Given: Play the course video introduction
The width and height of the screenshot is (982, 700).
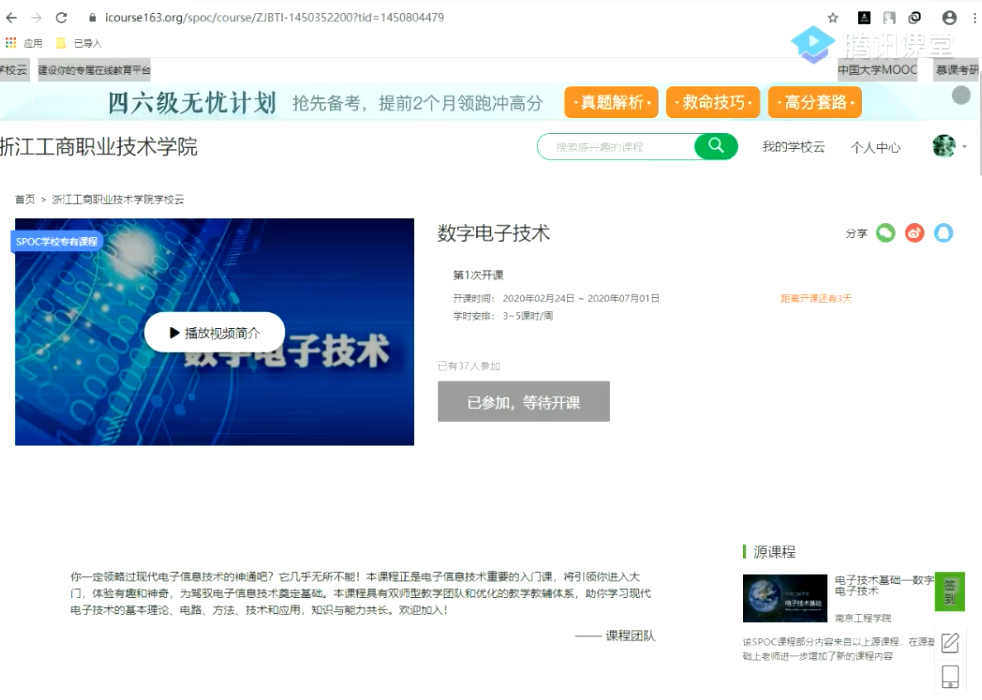Looking at the screenshot, I should point(215,333).
